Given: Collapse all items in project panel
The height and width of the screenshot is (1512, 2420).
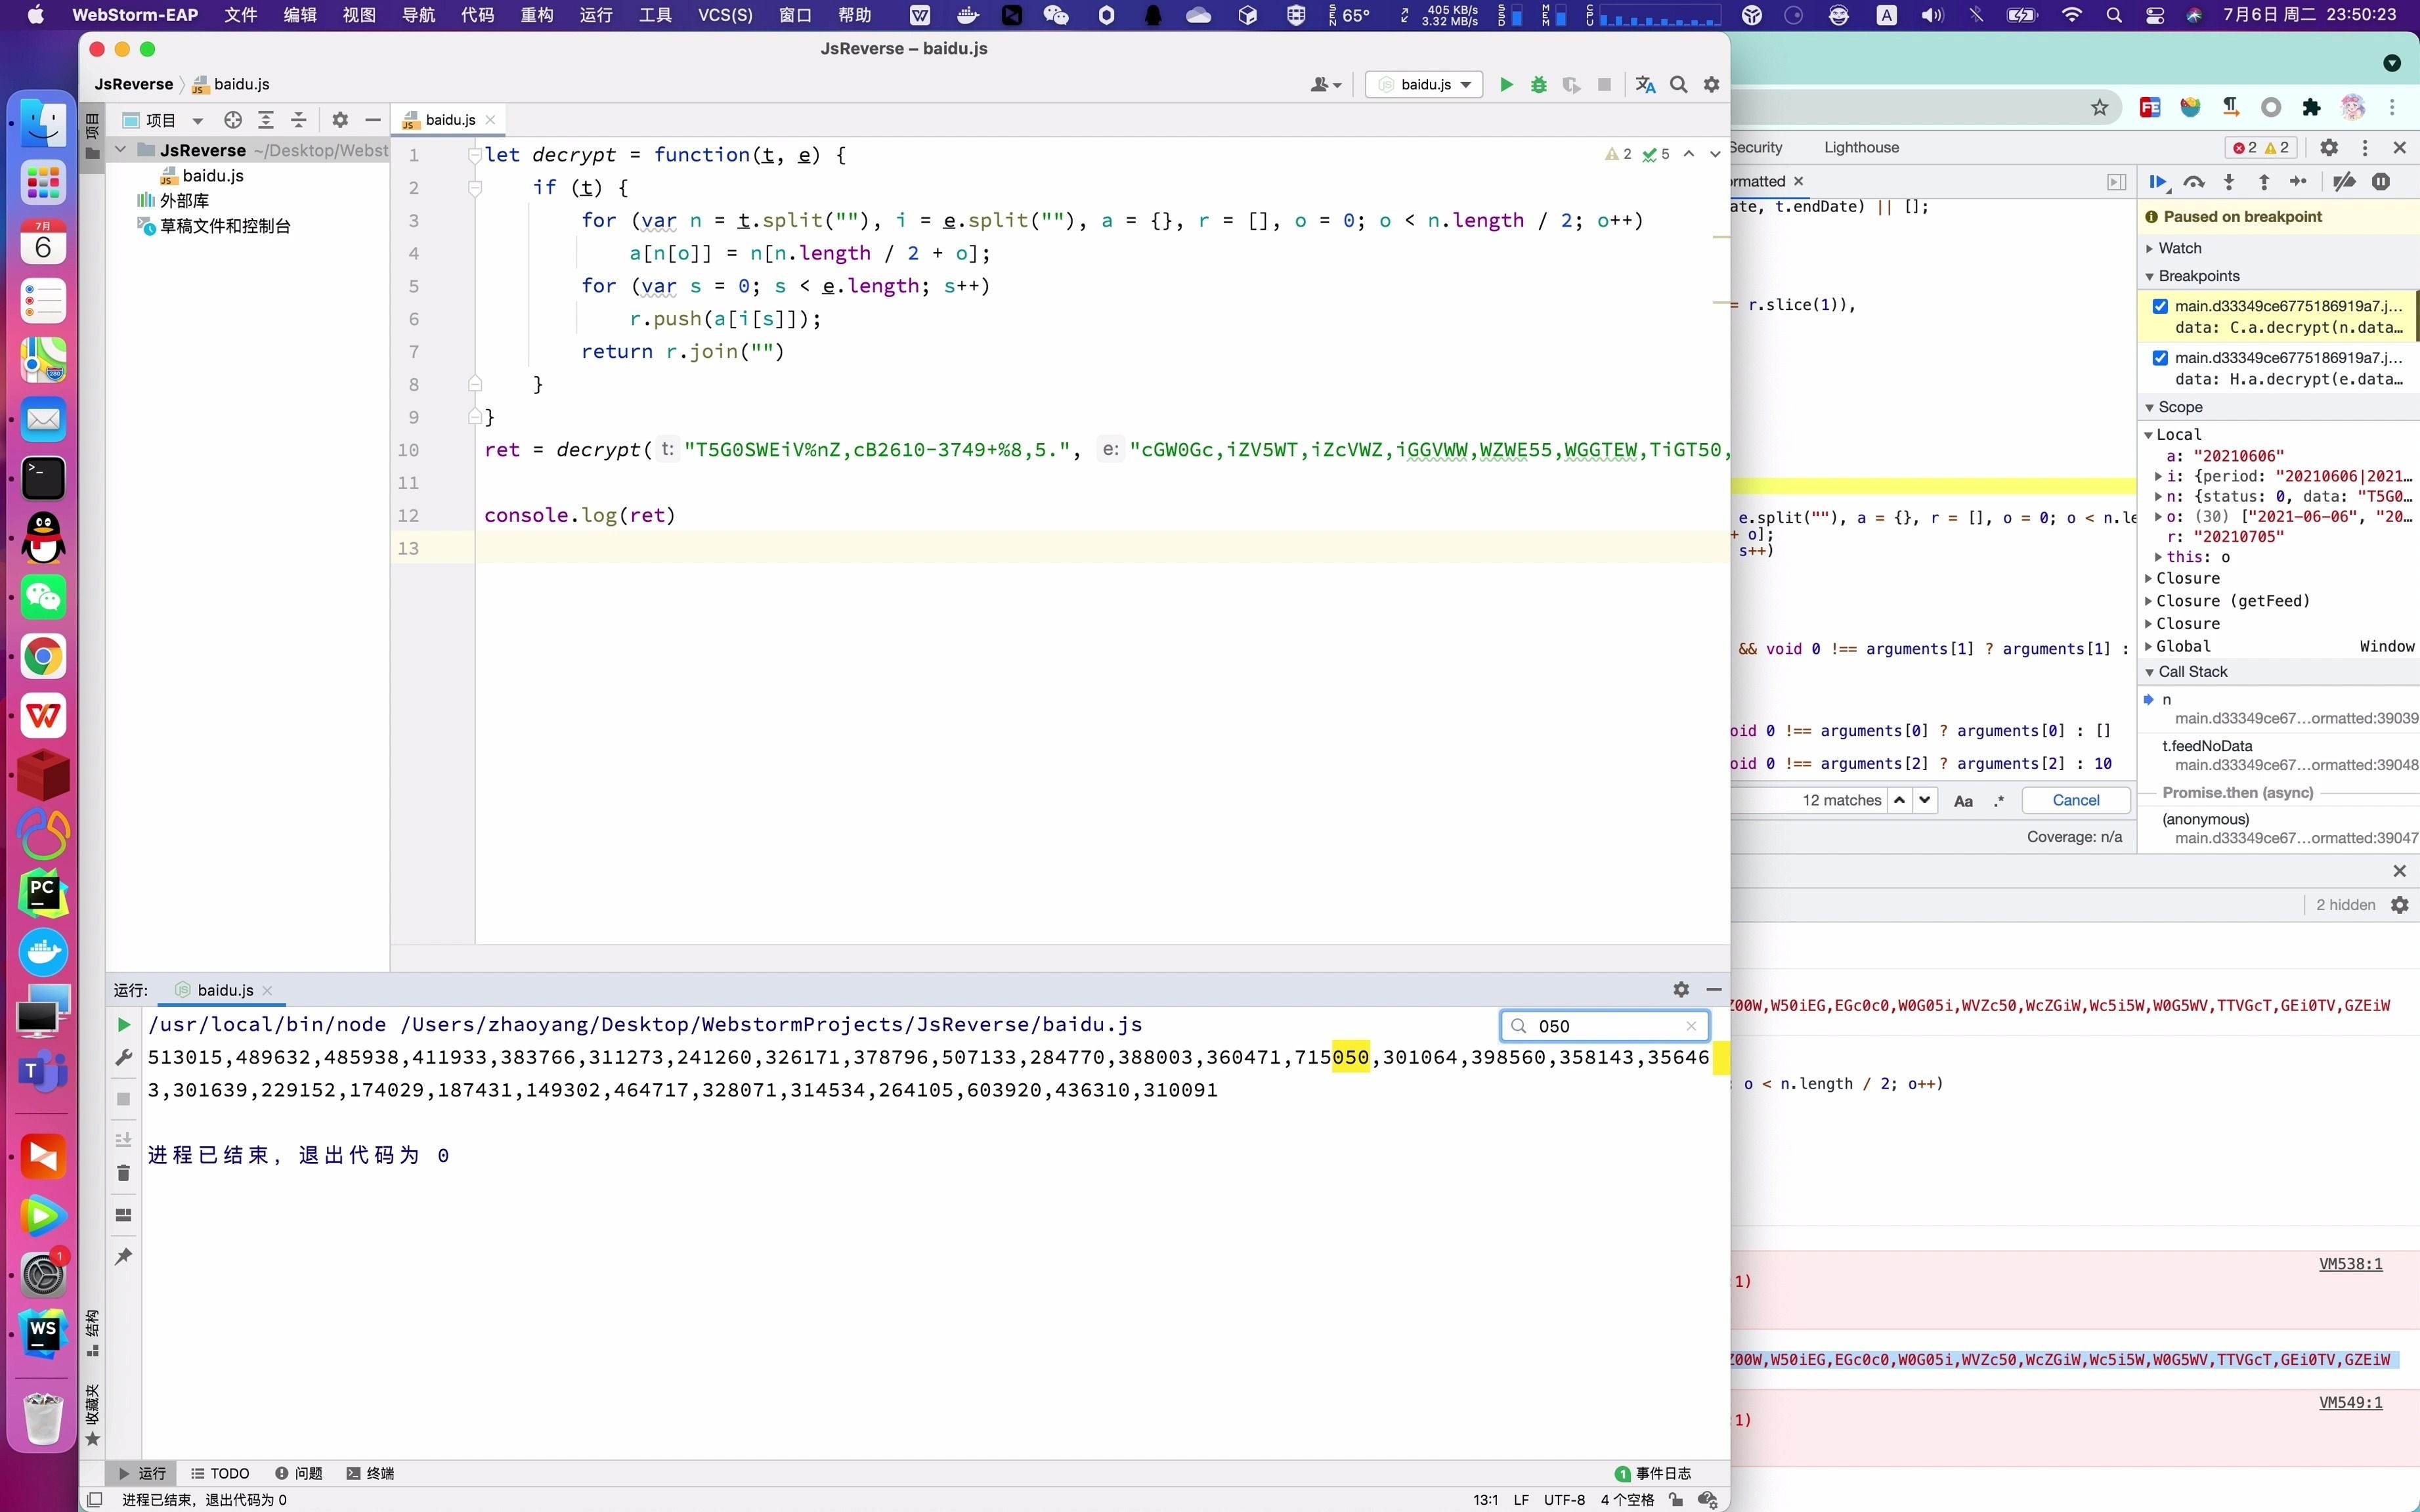Looking at the screenshot, I should (299, 120).
